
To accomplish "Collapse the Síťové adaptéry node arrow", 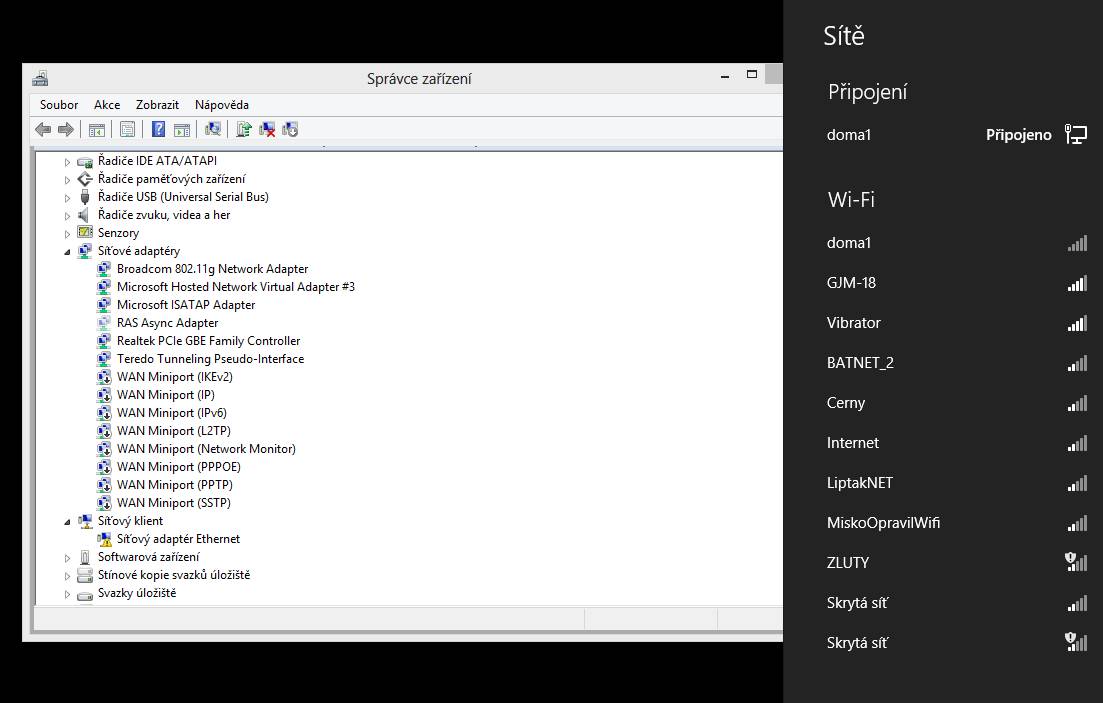I will (x=68, y=252).
